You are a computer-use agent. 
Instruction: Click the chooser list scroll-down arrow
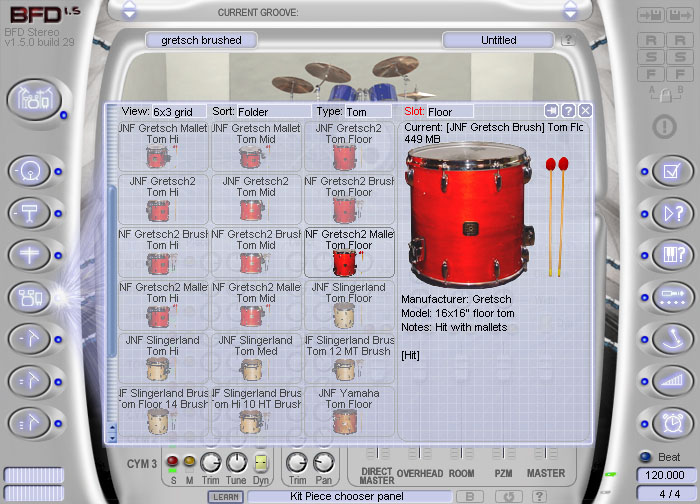[x=112, y=438]
